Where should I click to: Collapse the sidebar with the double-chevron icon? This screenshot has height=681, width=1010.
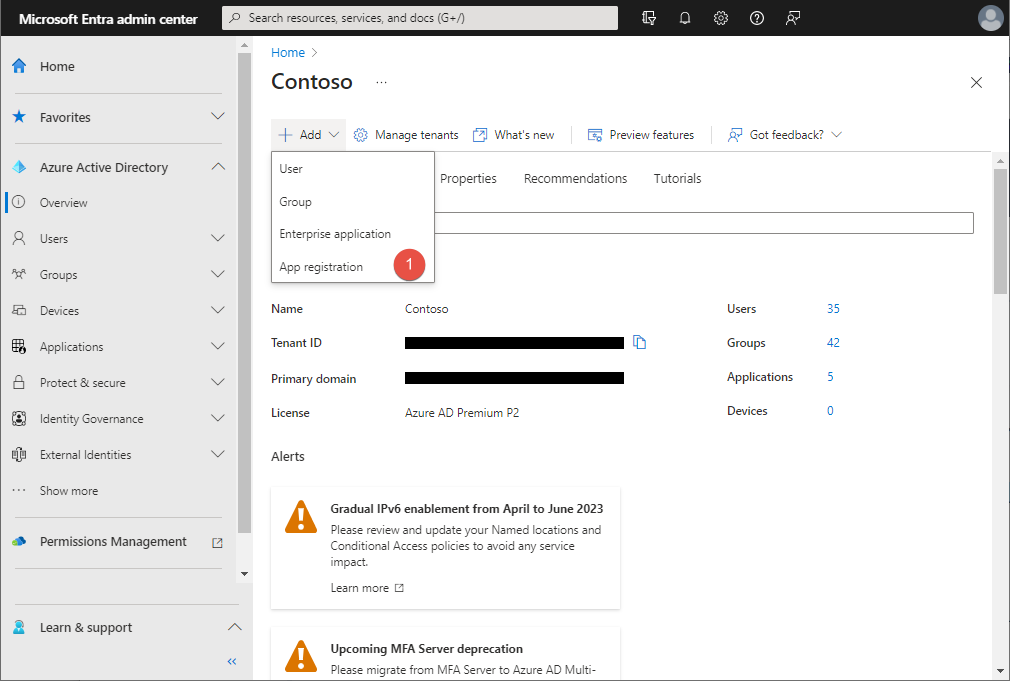[x=231, y=661]
